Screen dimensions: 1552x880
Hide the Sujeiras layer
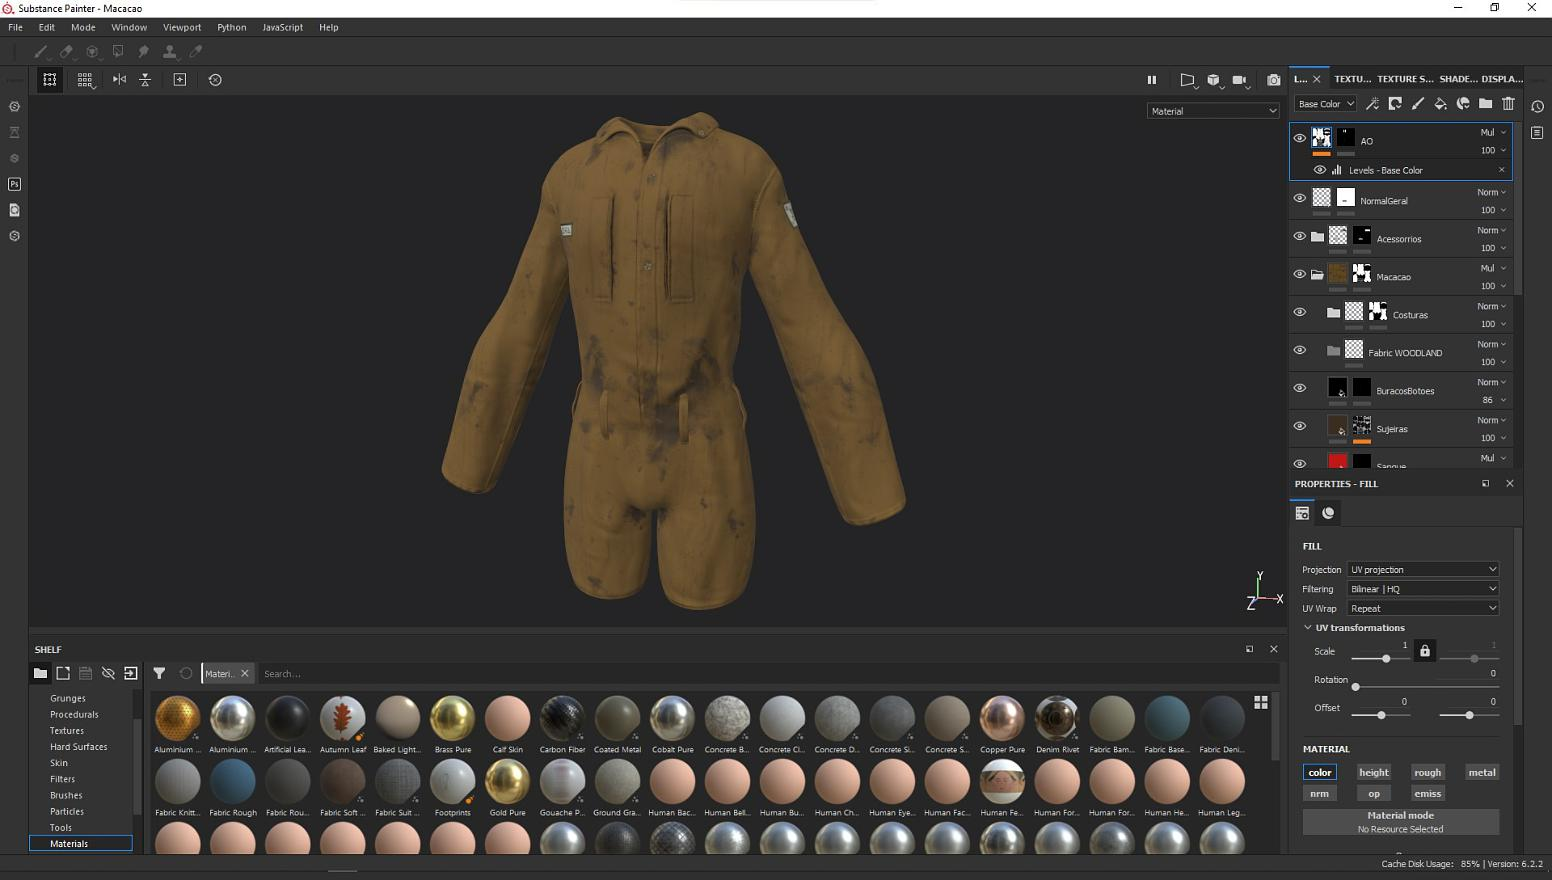coord(1300,427)
